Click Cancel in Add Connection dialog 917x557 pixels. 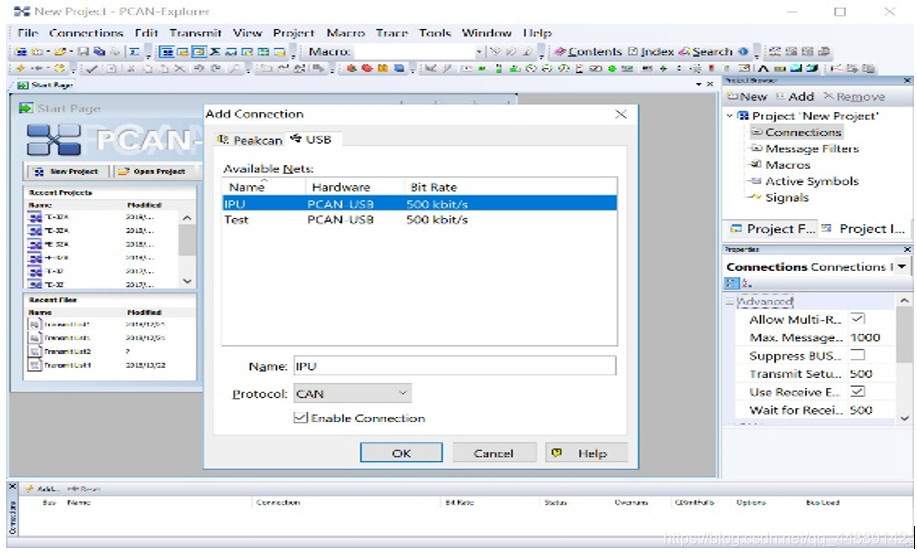click(x=494, y=453)
